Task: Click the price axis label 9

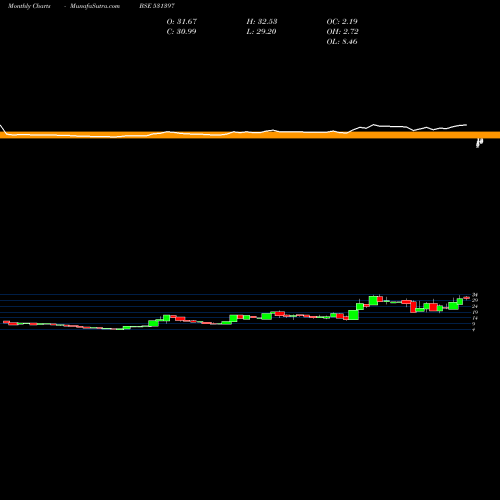Action: click(x=474, y=324)
